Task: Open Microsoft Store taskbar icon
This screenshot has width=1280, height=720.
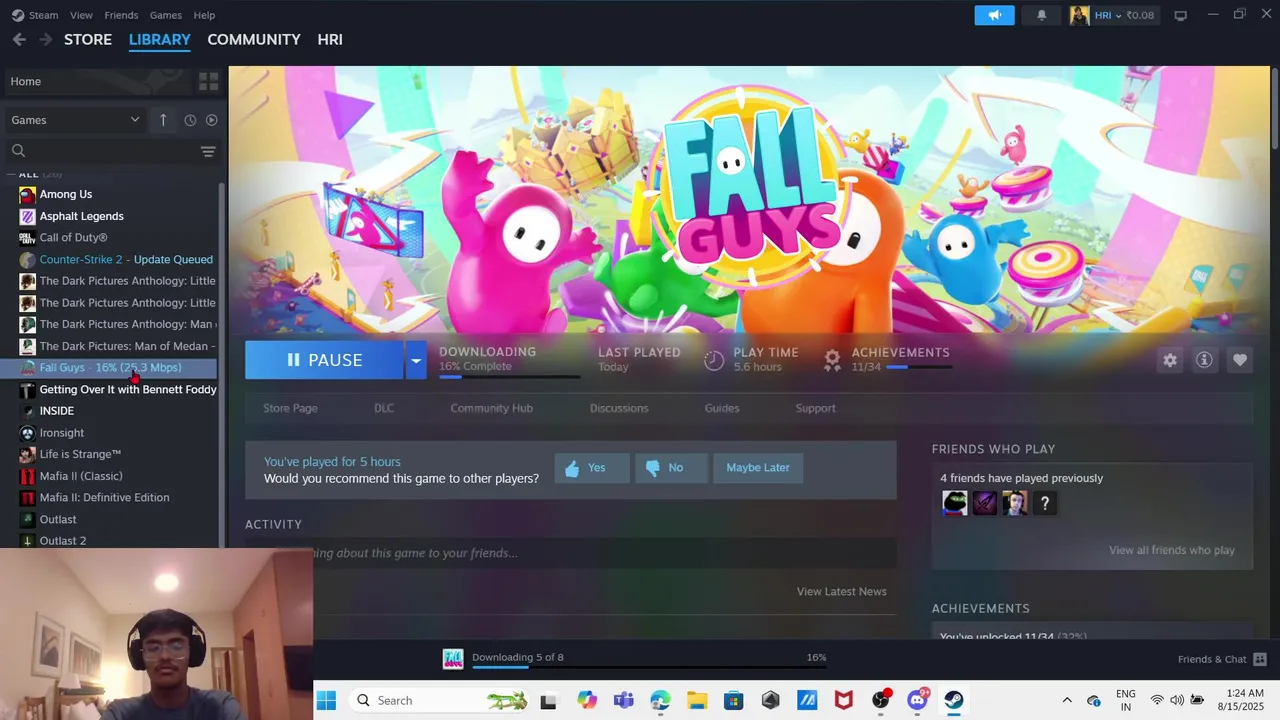Action: point(734,700)
